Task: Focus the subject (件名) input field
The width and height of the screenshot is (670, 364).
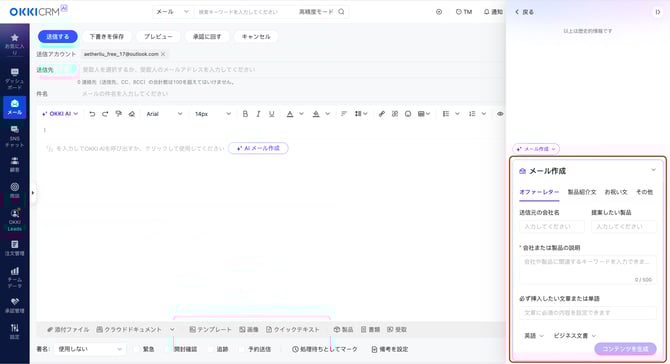Action: [293, 94]
